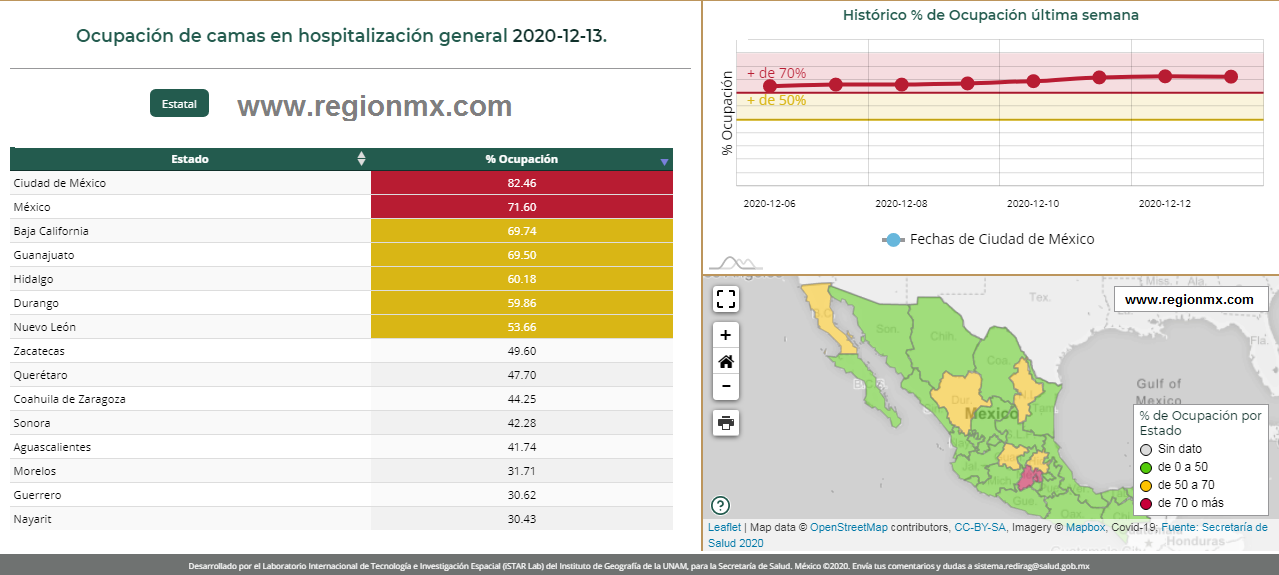Select the Nayarit row
Screen dimensions: 1279x575
[x=341, y=519]
